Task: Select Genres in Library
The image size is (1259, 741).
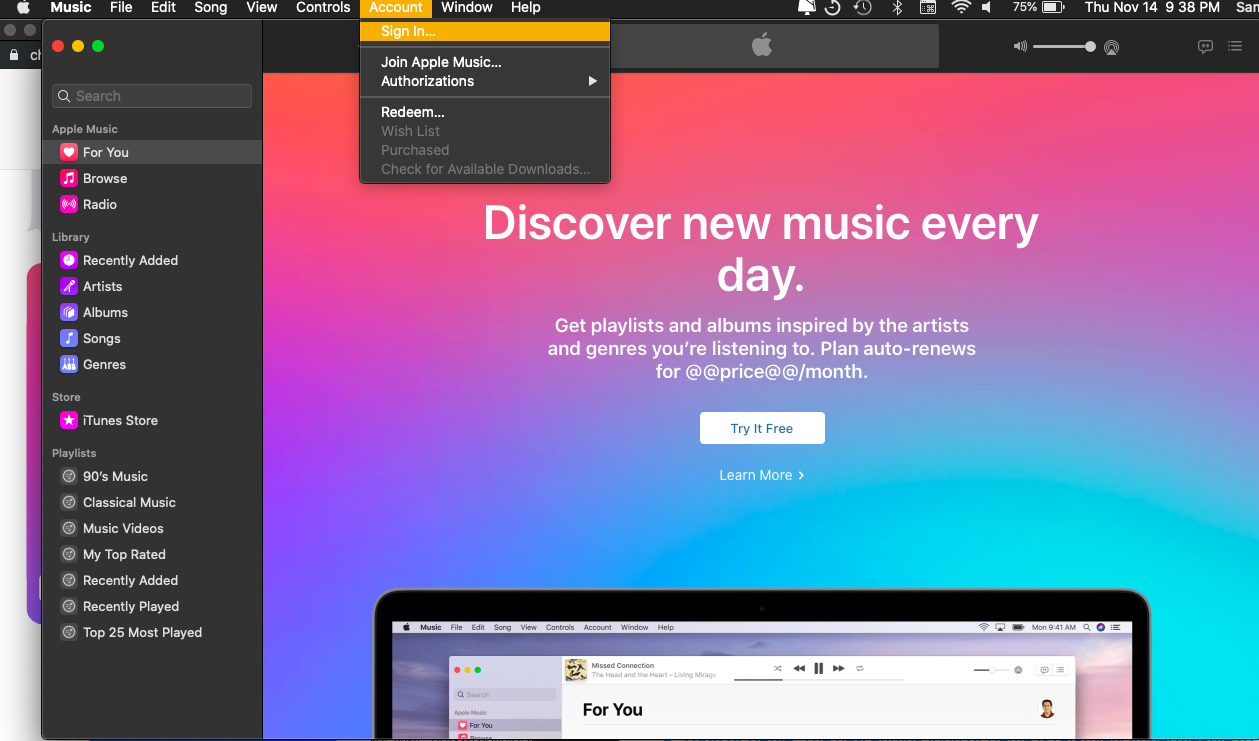Action: pos(152,364)
